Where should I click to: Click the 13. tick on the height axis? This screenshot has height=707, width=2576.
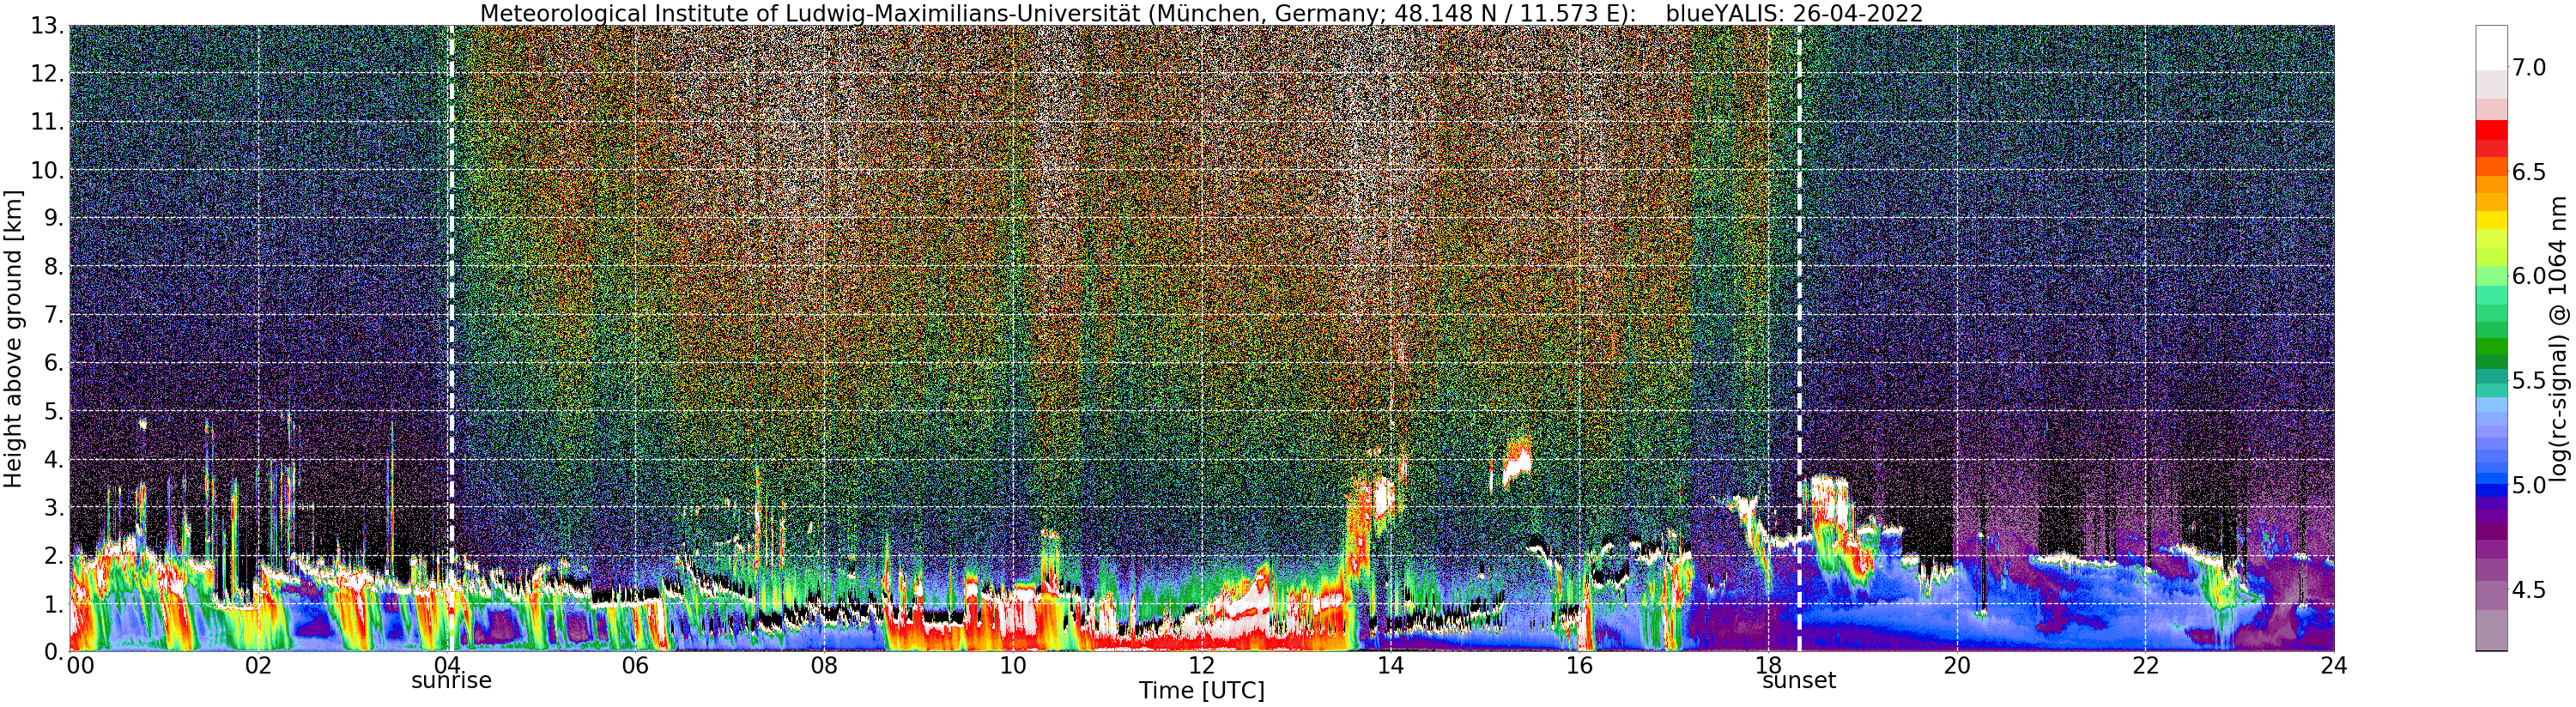pyautogui.click(x=48, y=26)
